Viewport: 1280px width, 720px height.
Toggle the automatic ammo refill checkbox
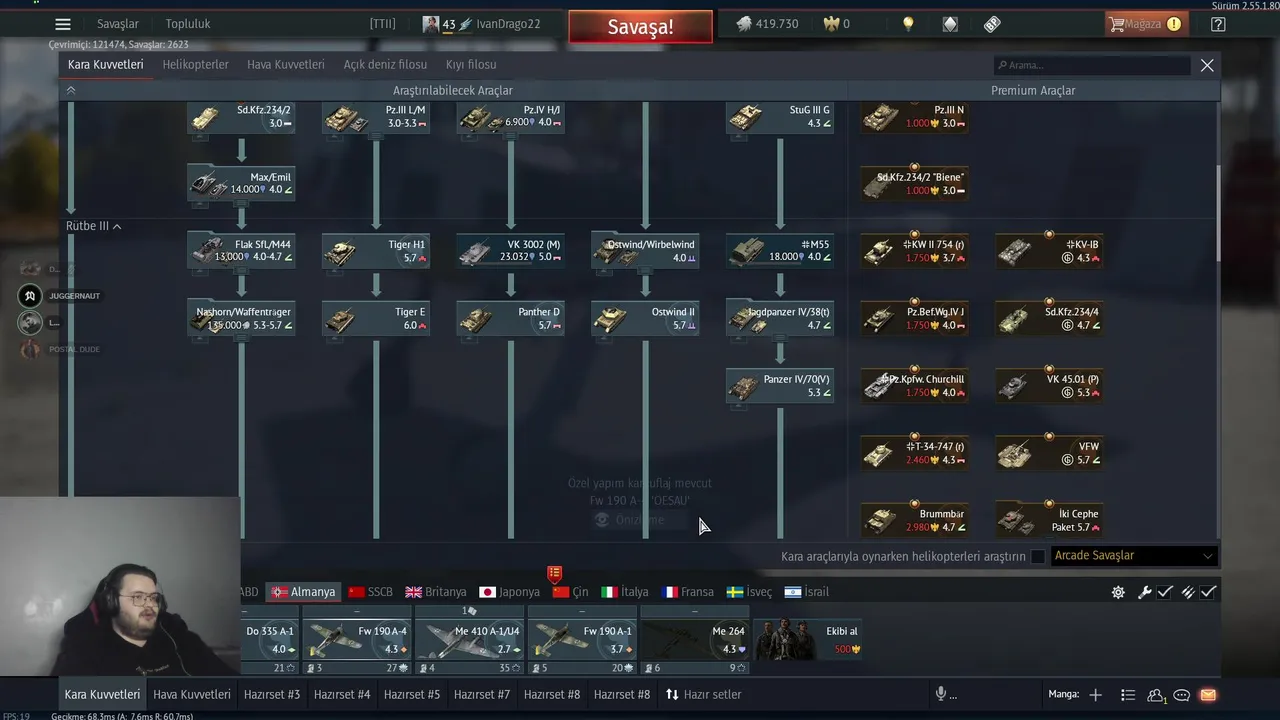1208,592
